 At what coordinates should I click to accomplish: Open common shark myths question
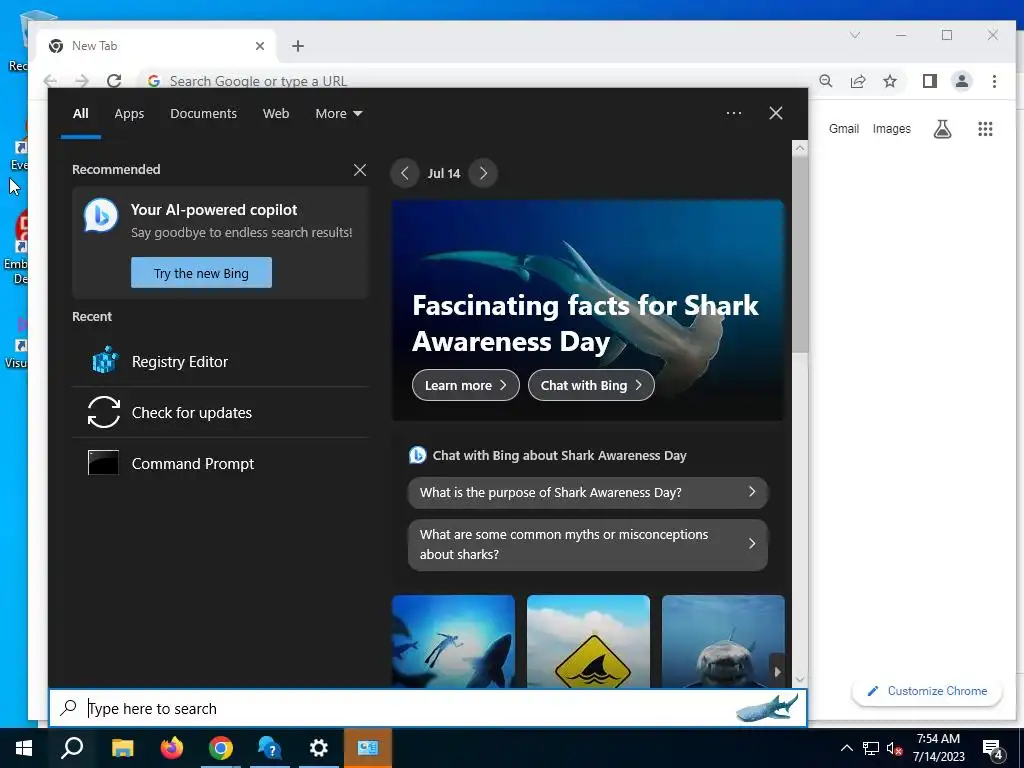(x=588, y=545)
